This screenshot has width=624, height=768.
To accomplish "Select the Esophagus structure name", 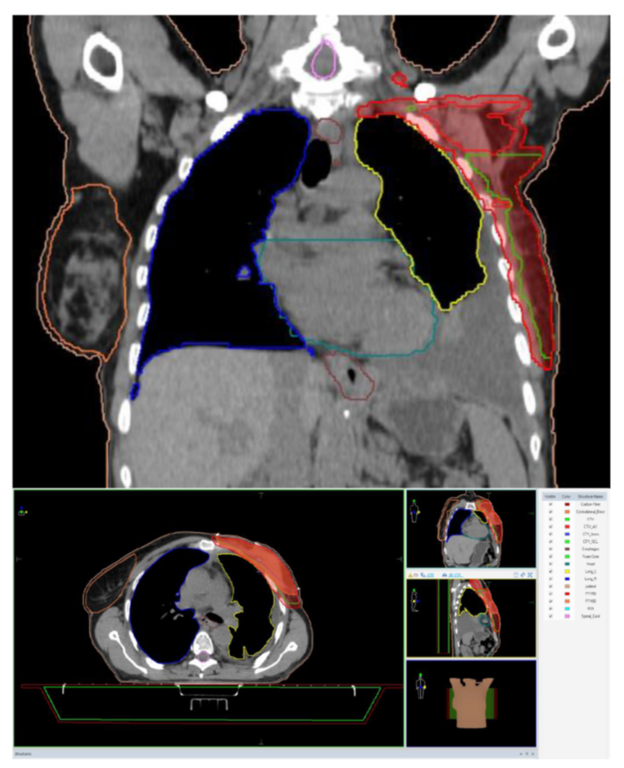I will point(590,549).
